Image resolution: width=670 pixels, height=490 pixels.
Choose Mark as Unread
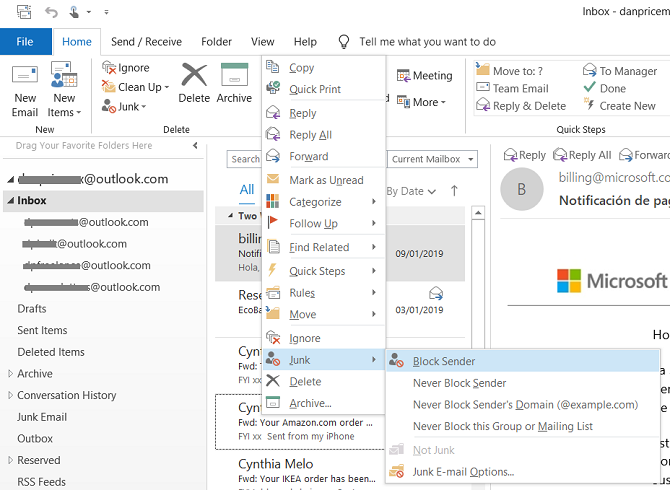pyautogui.click(x=324, y=180)
